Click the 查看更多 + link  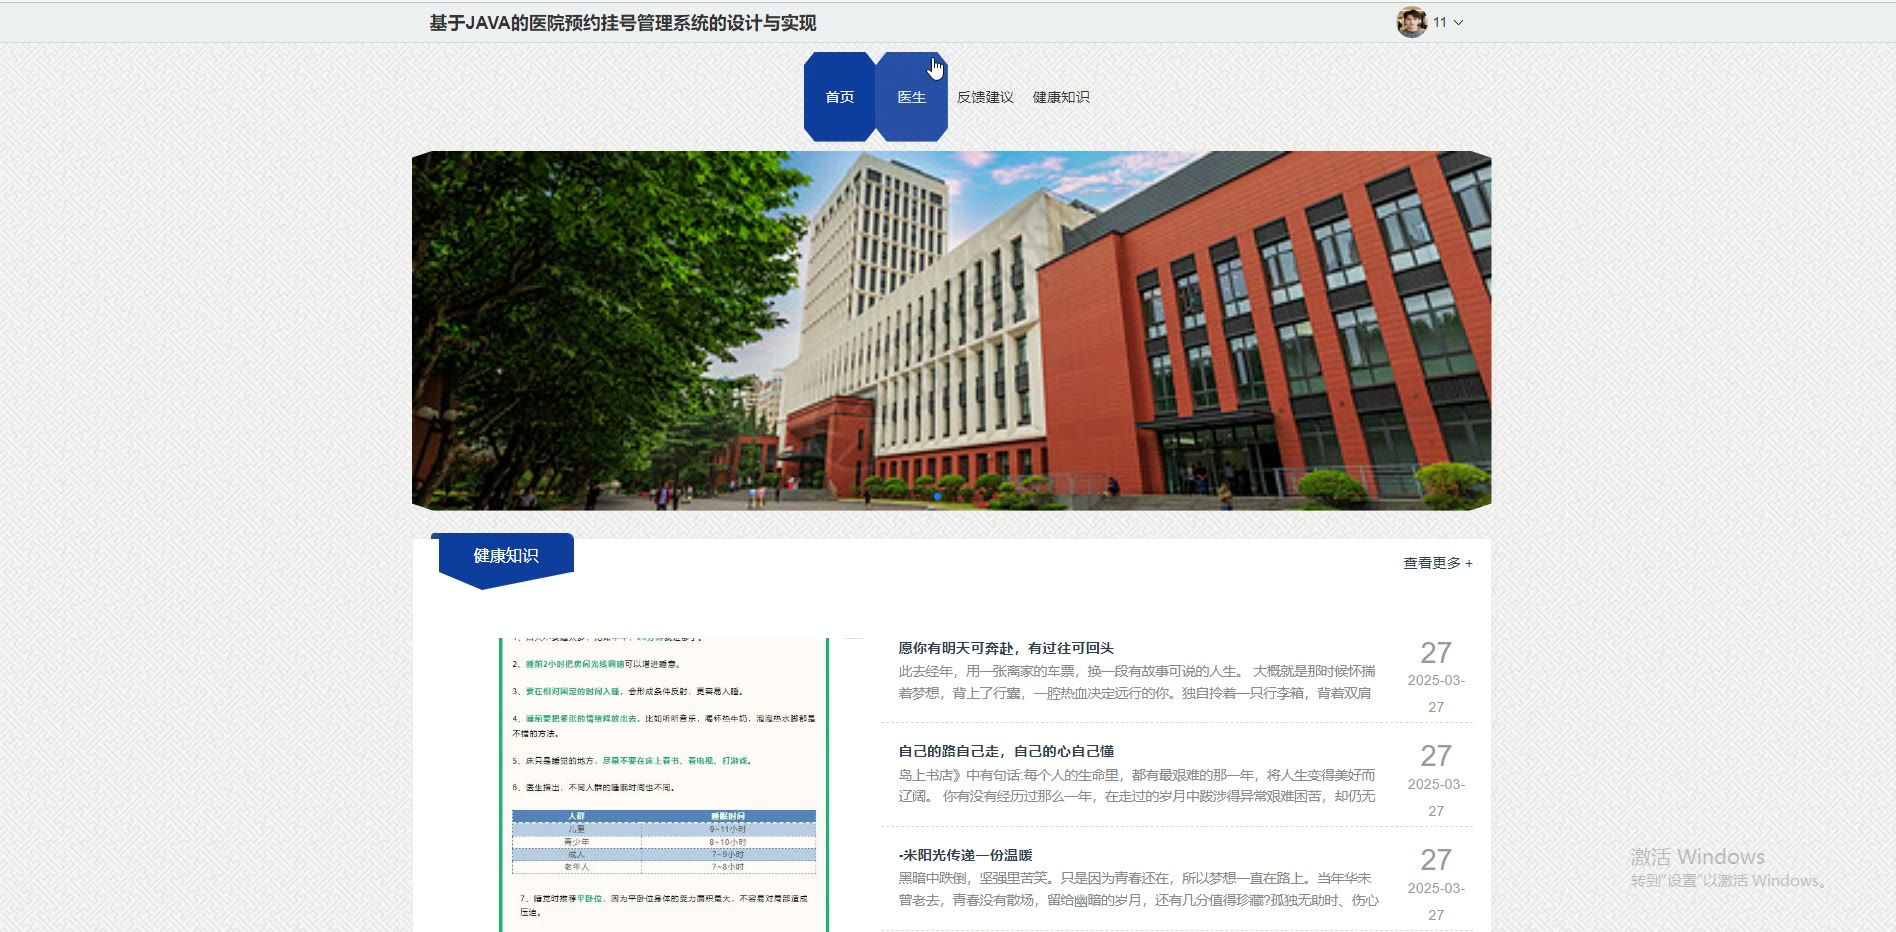(x=1438, y=563)
